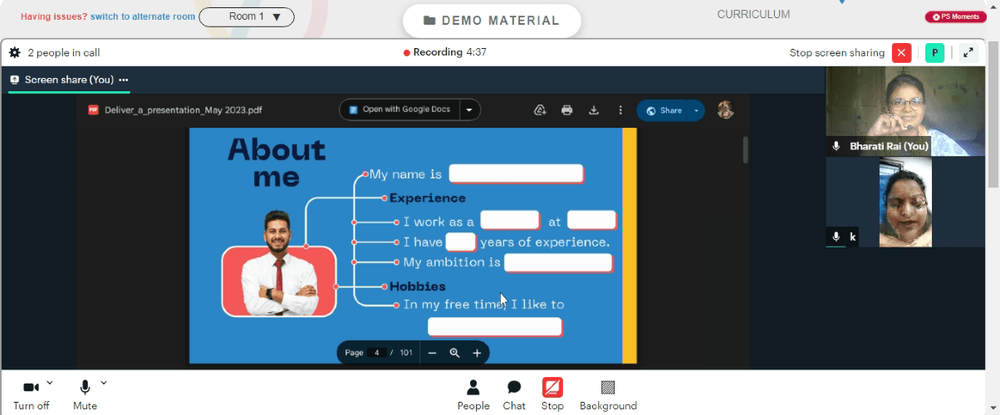Image resolution: width=1000 pixels, height=415 pixels.
Task: Click the red stop screen sharing X
Action: [x=901, y=53]
